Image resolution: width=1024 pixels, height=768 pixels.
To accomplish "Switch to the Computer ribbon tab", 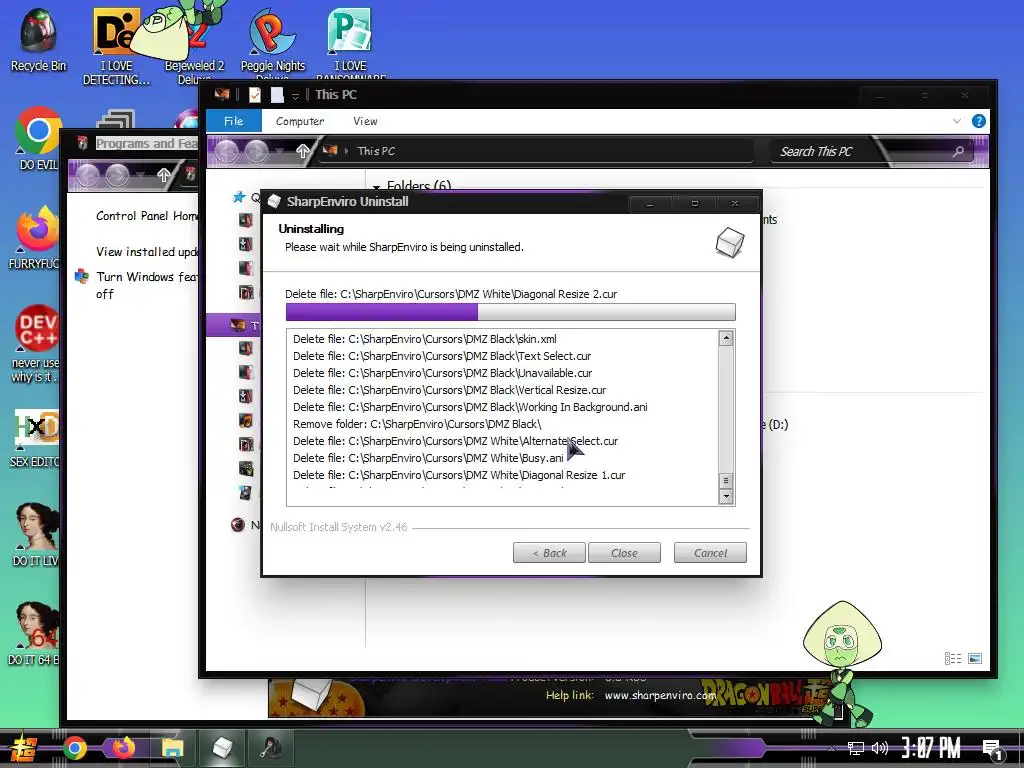I will click(300, 121).
